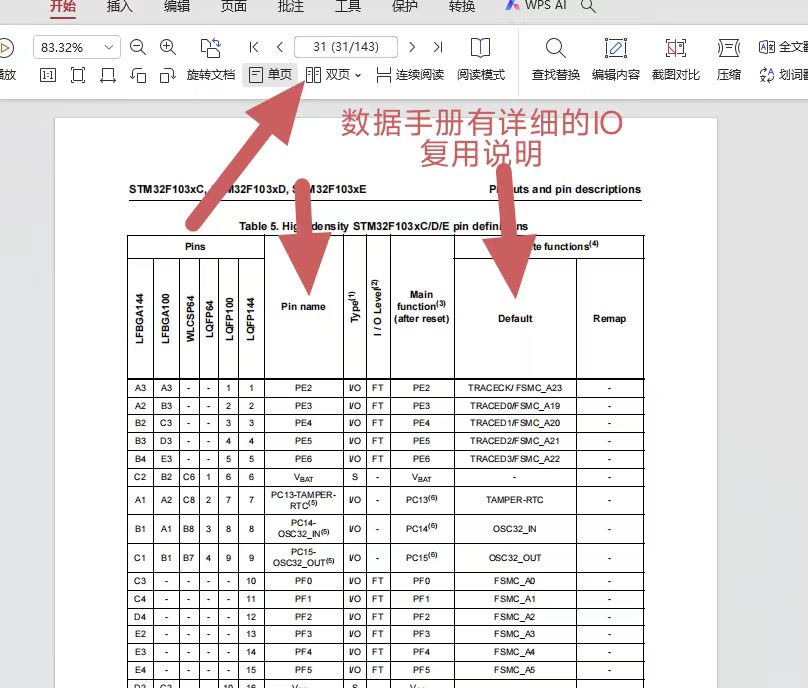
Task: Expand the double page (双页) options arrow
Action: click(x=358, y=75)
